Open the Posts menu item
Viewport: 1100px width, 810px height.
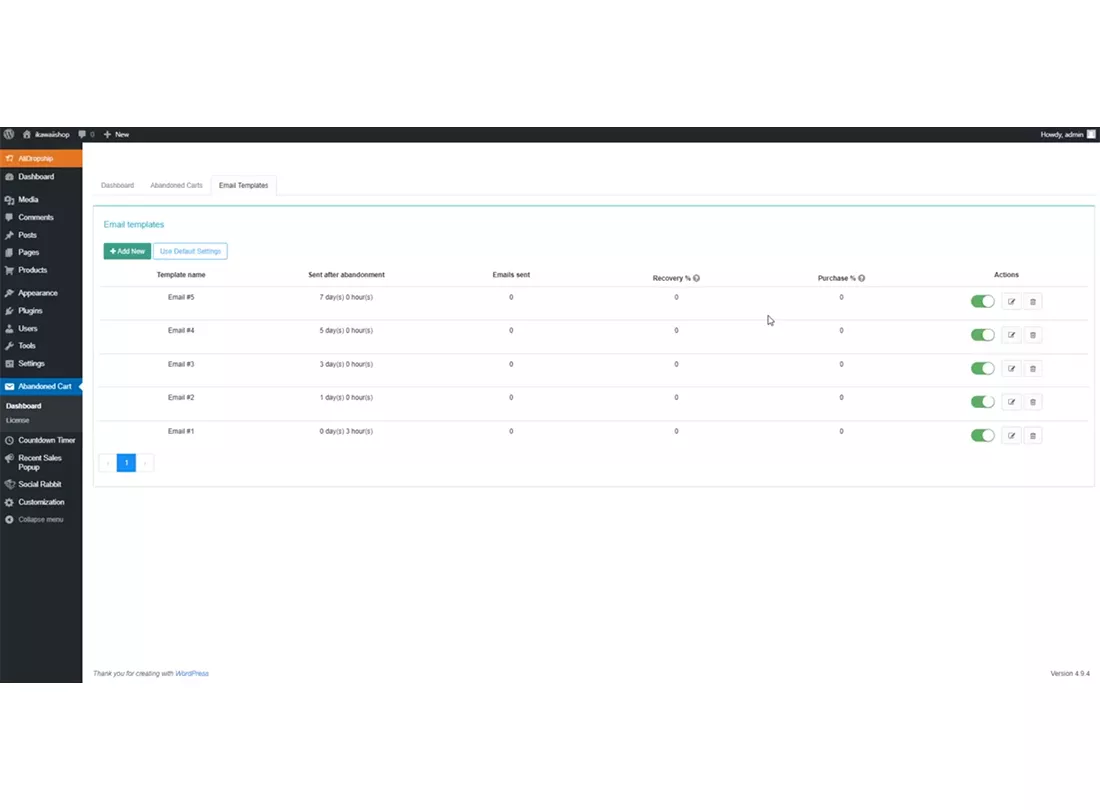point(41,235)
